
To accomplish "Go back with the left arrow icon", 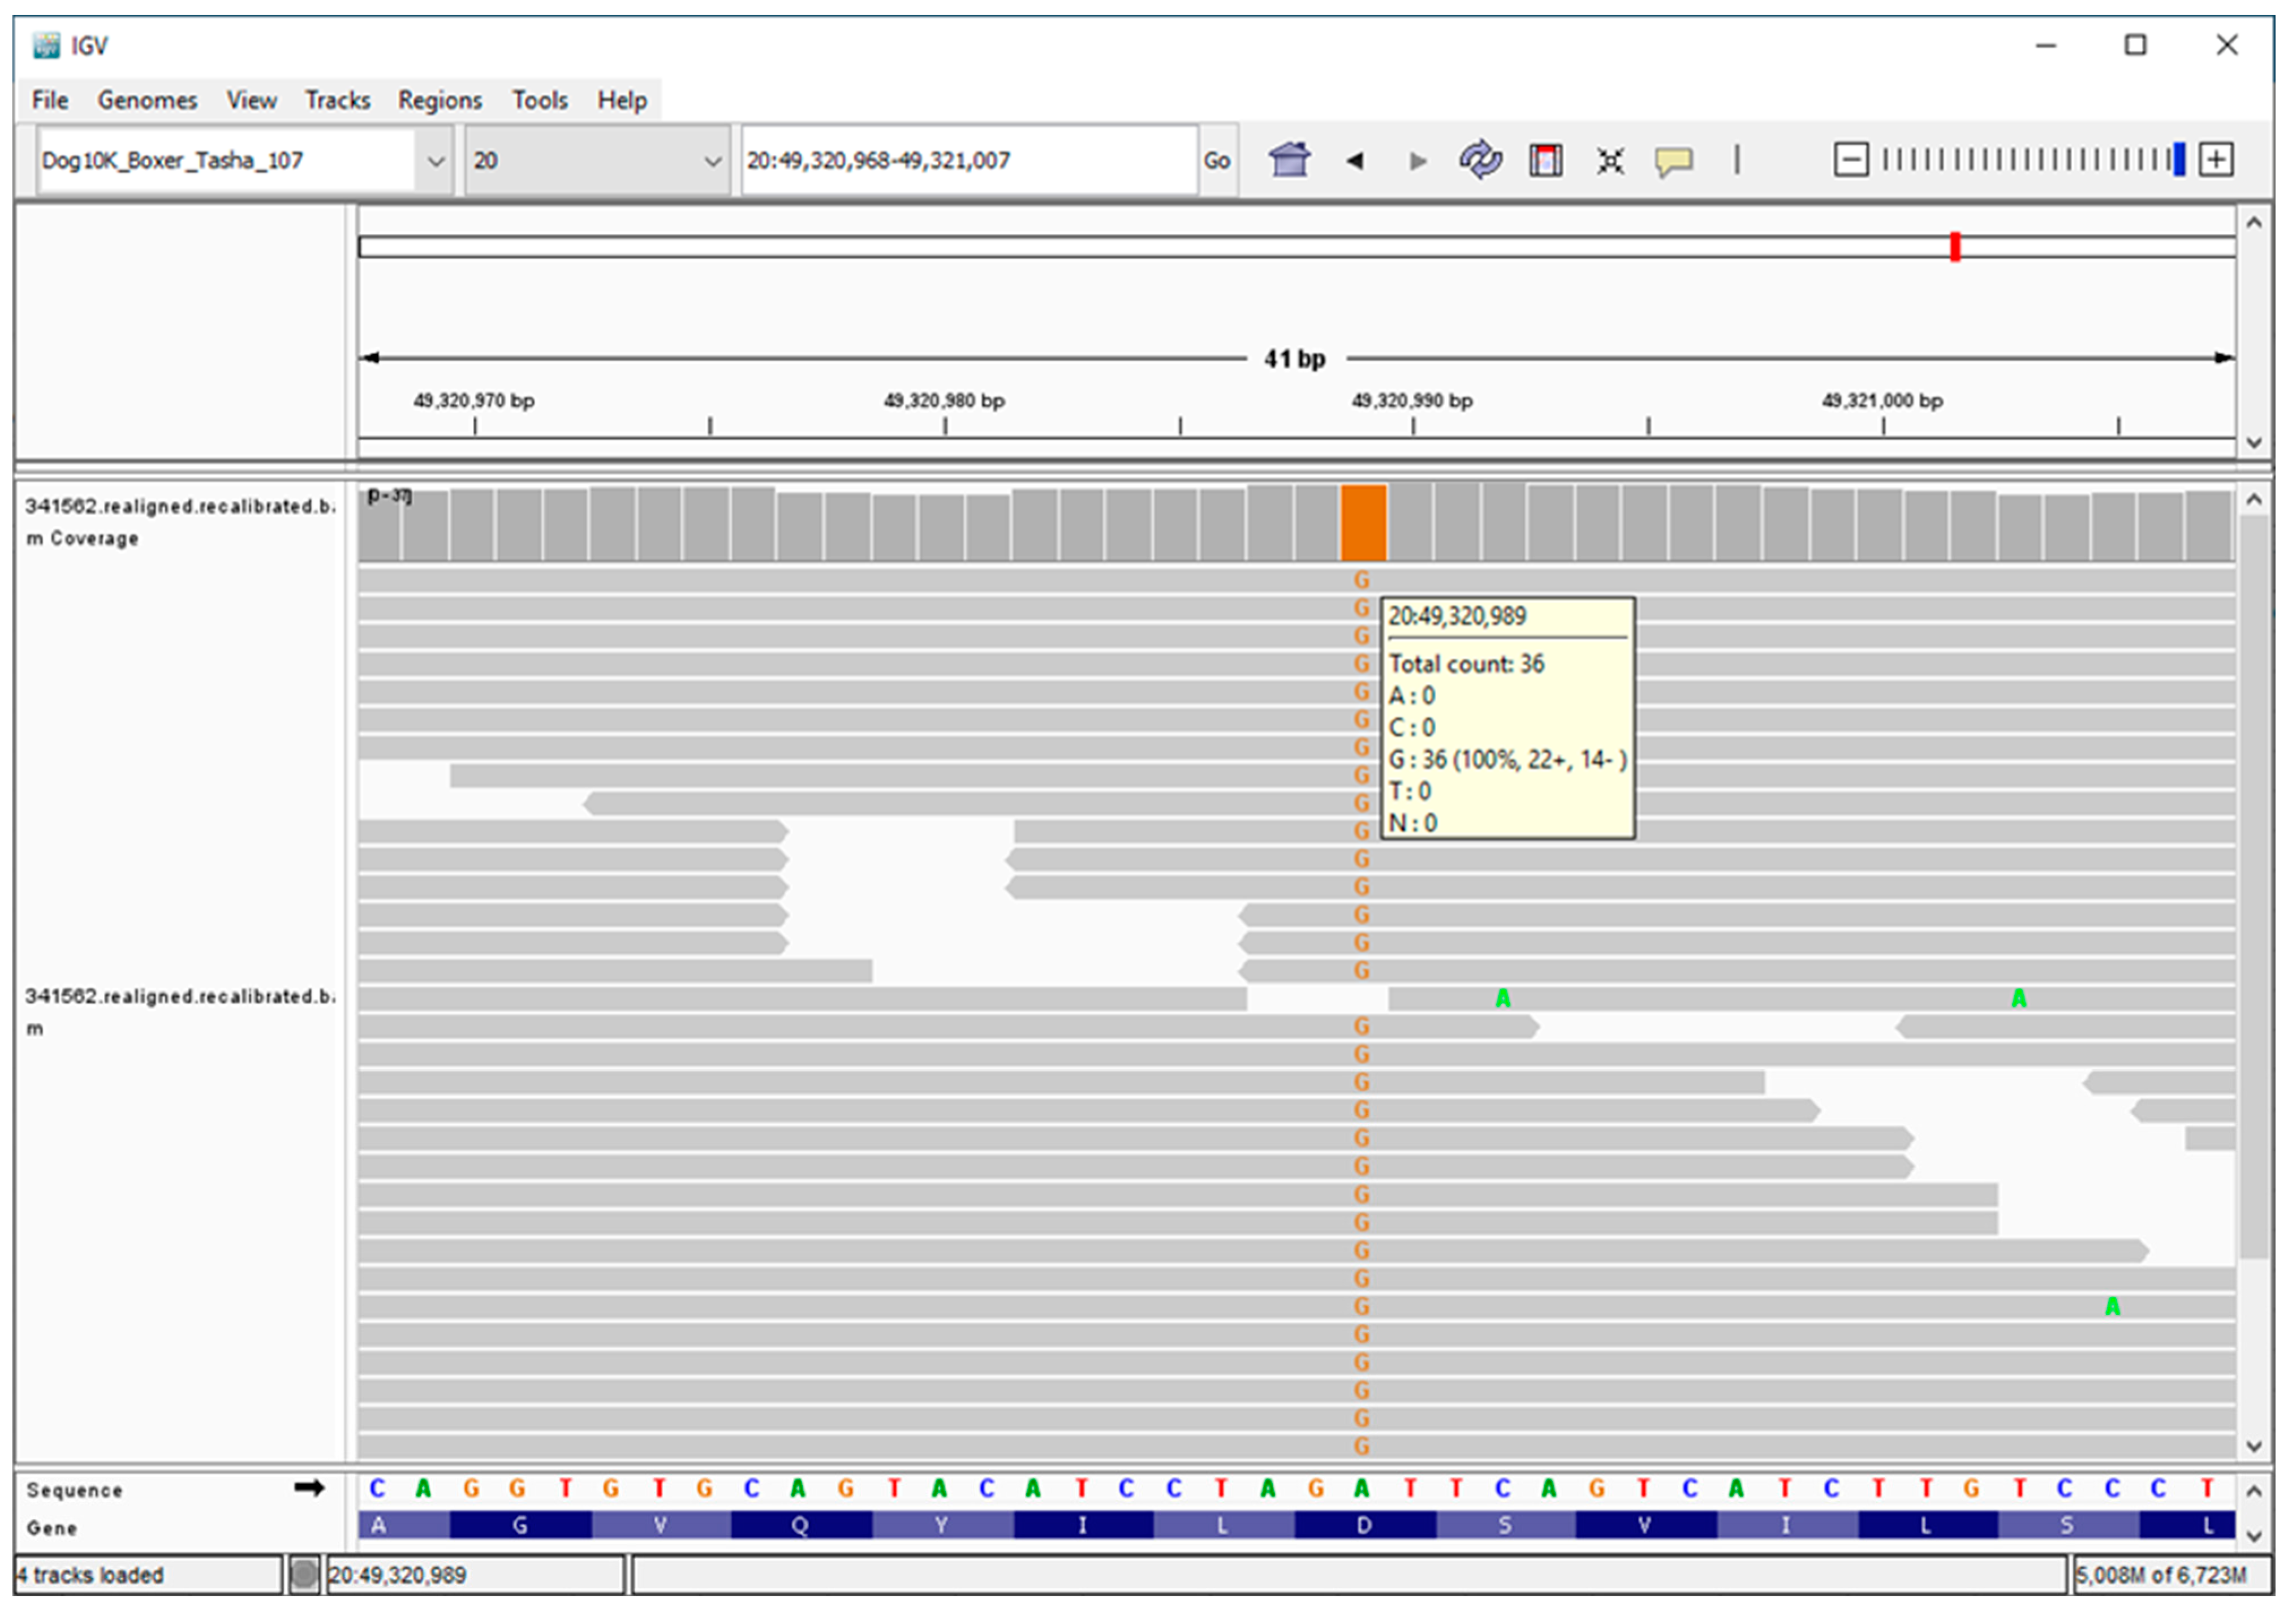I will [1355, 160].
